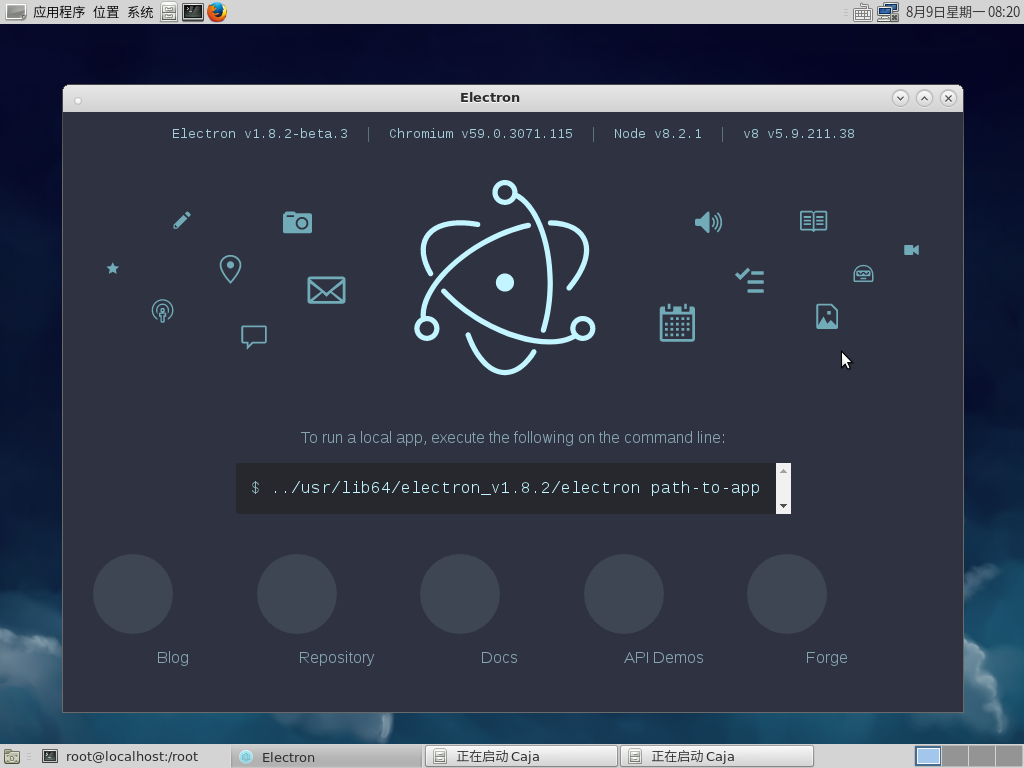Click the Chromium v59.0.3071.115 version text
The width and height of the screenshot is (1024, 768).
click(x=481, y=134)
